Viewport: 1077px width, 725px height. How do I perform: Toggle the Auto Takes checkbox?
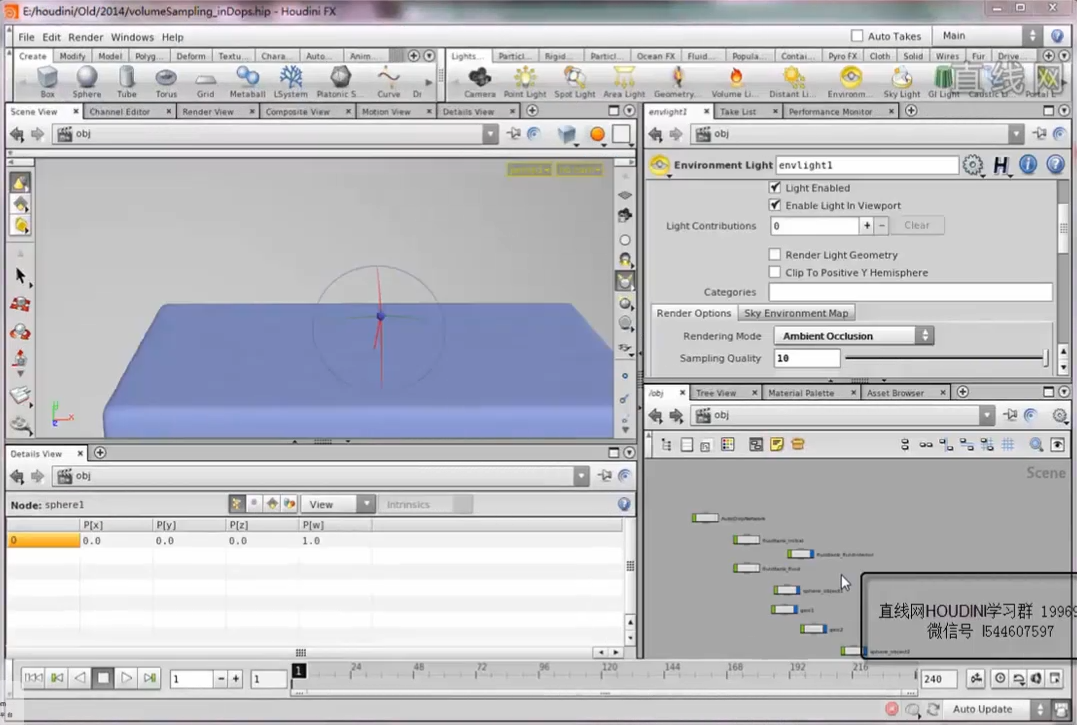tap(857, 36)
